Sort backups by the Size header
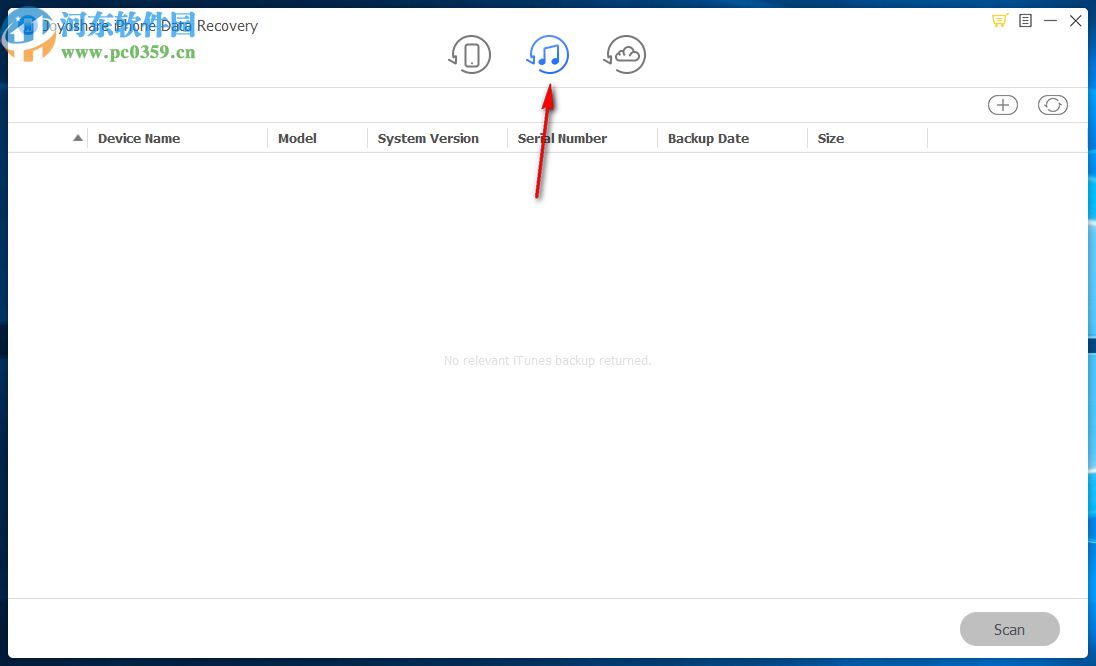1096x666 pixels. click(831, 138)
